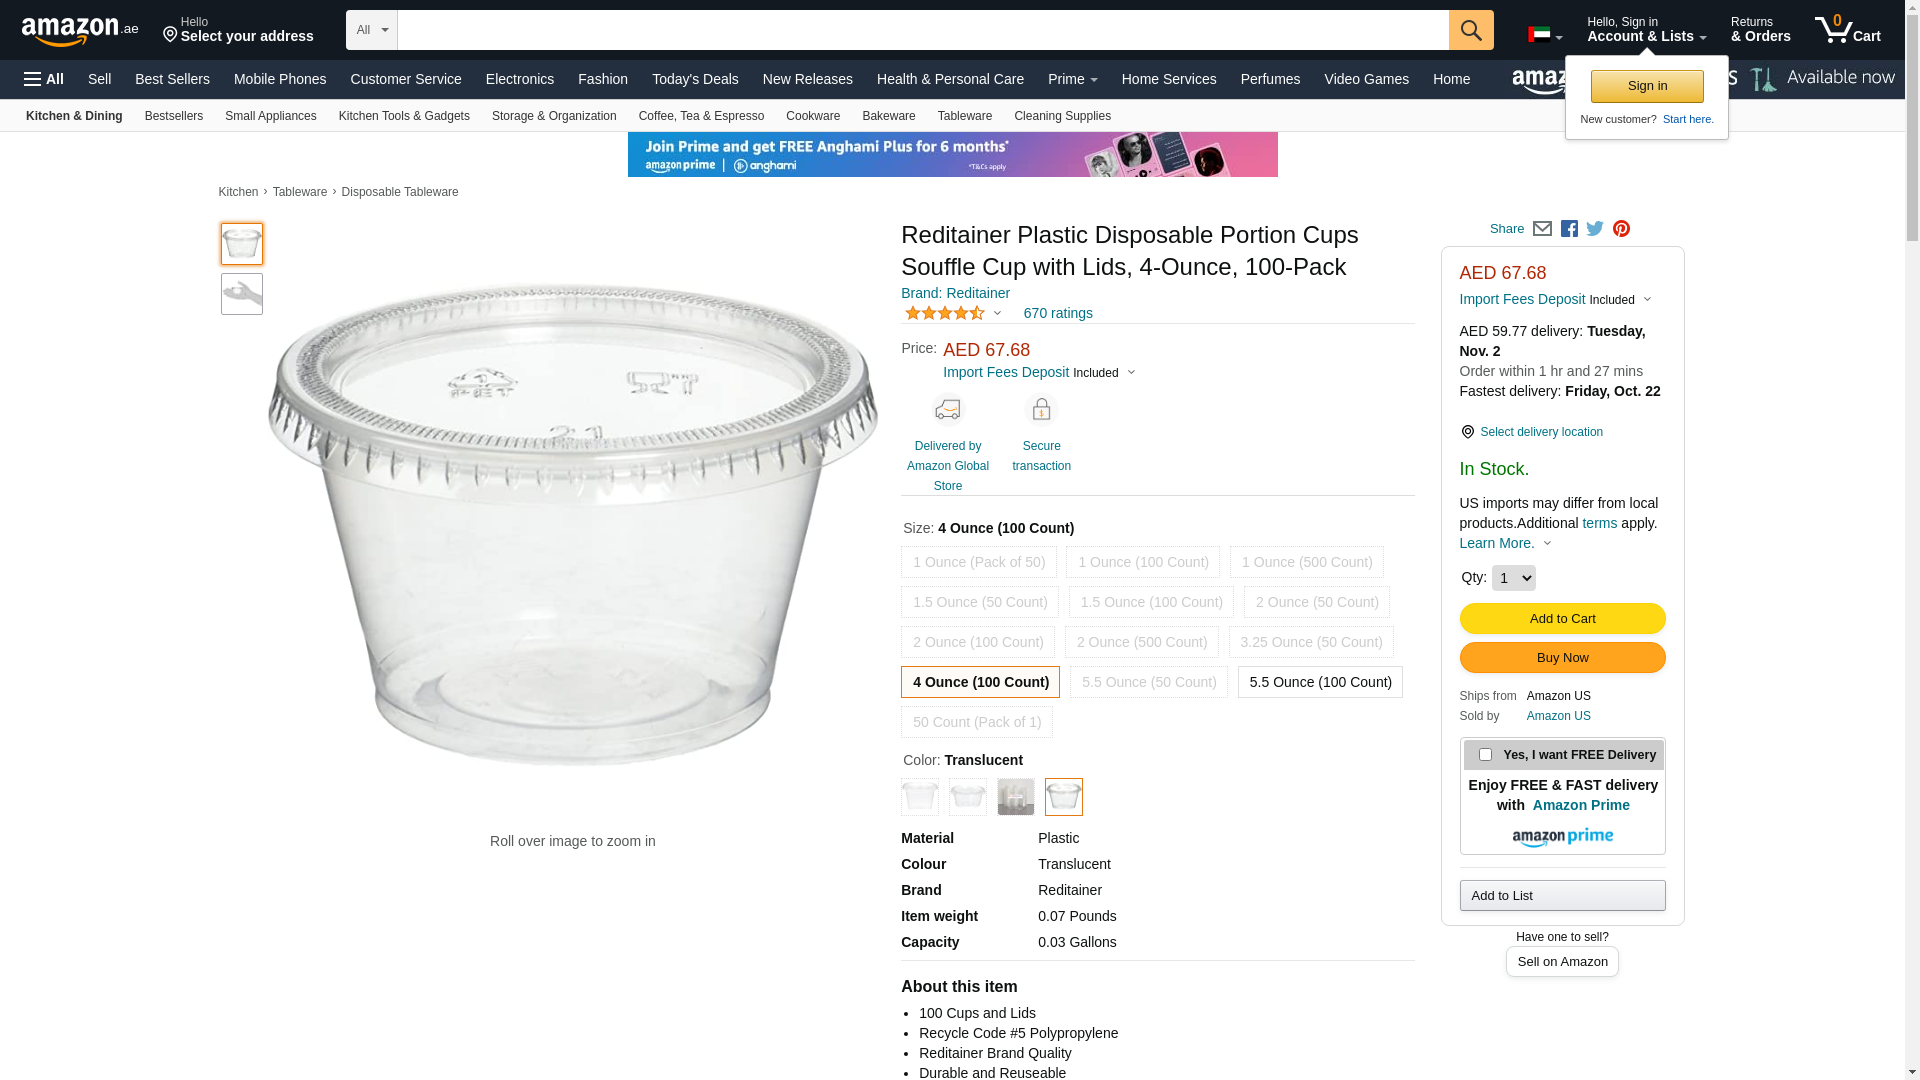Screen dimensions: 1920x1080
Task: Click the search magnifier button
Action: tap(1470, 30)
